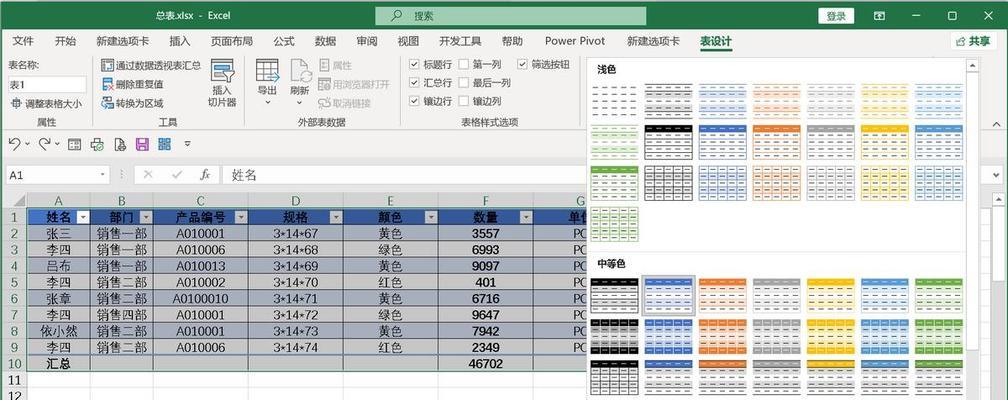Open the 数量 column filter dropdown

526,217
